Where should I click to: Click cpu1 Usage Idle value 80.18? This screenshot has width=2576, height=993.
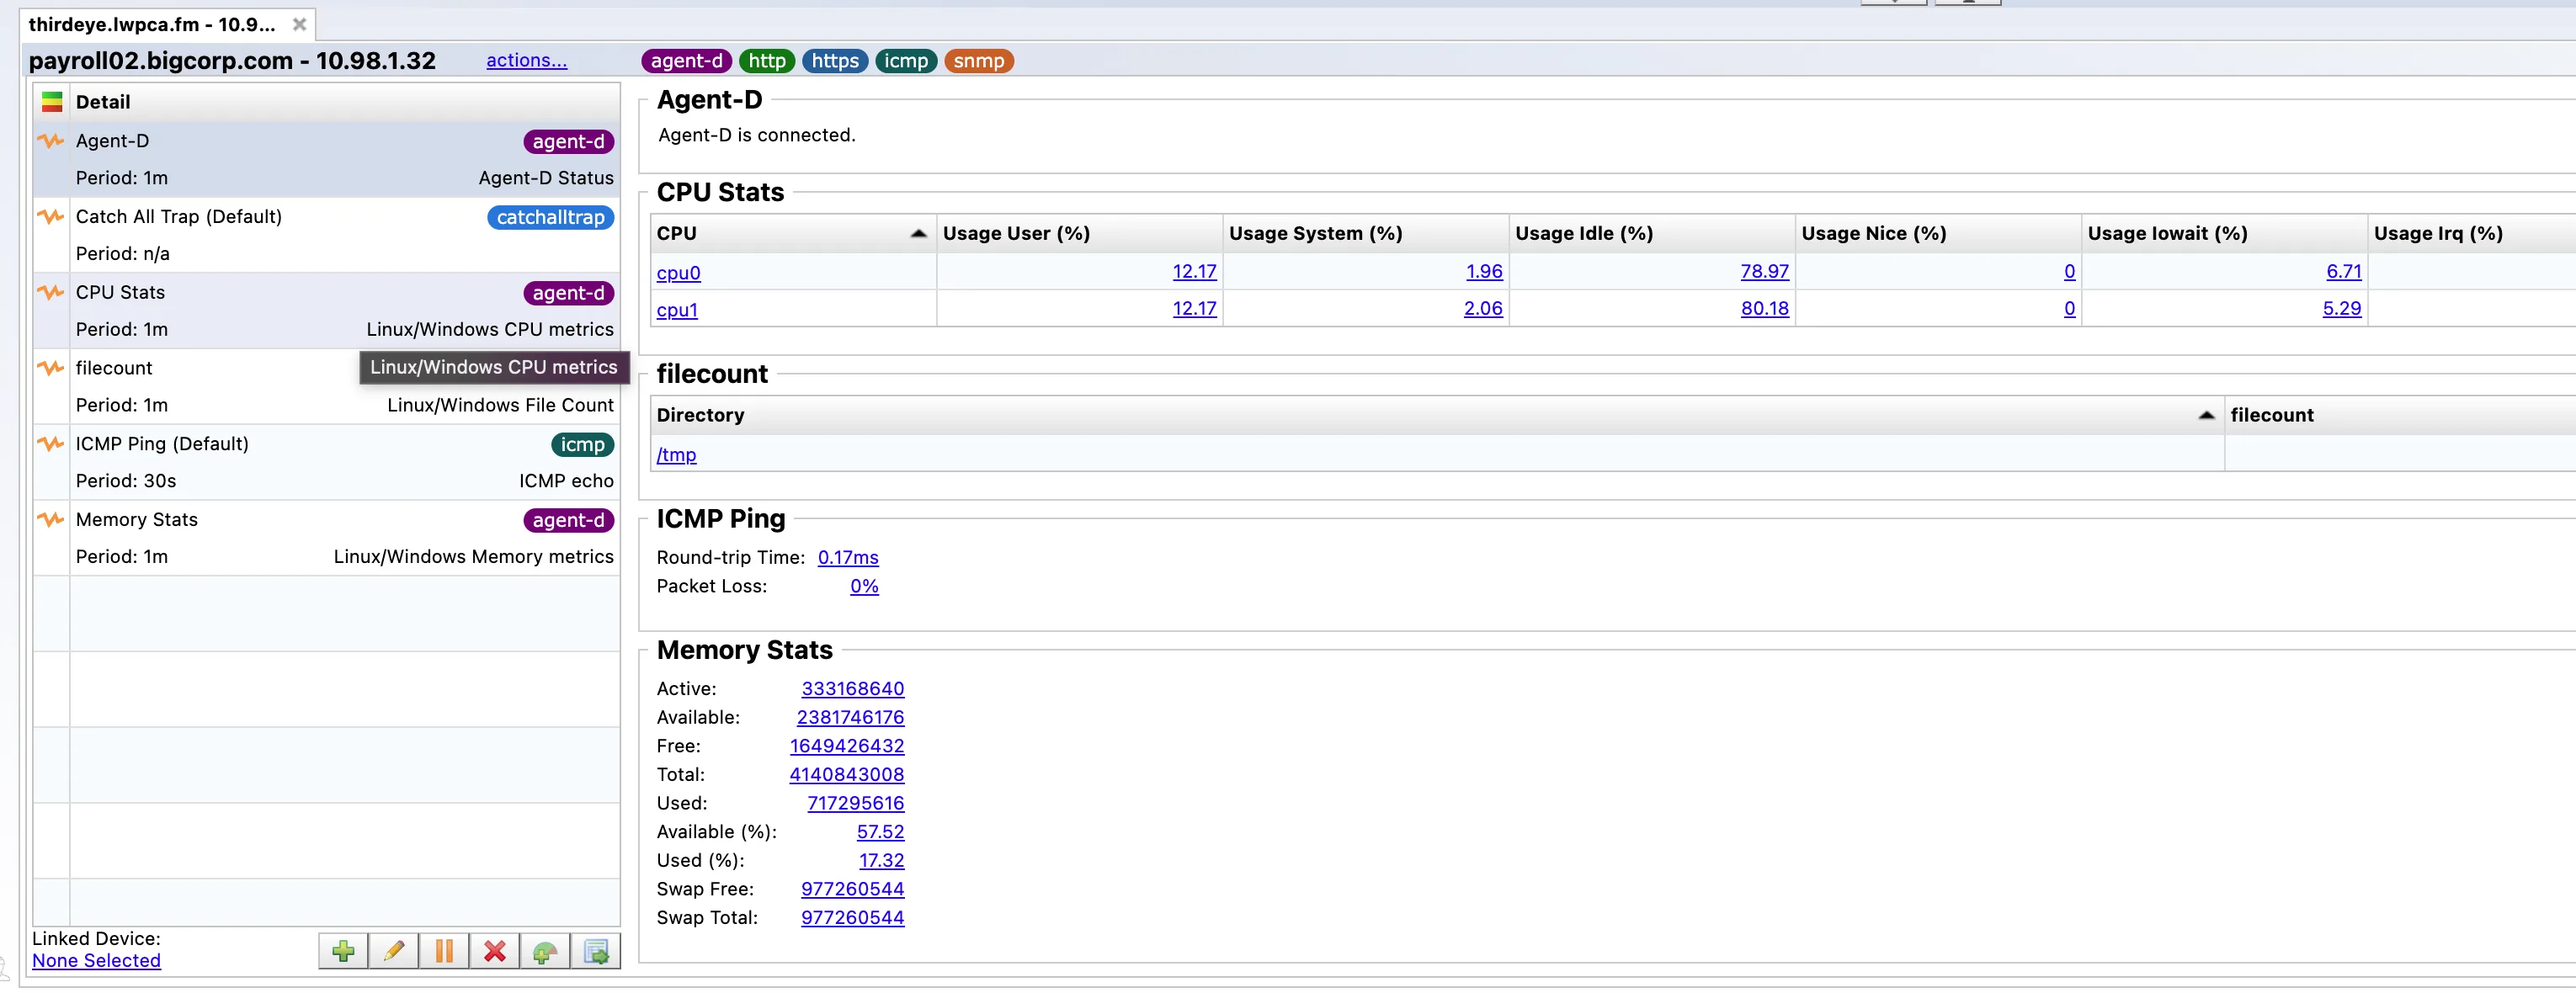[1764, 308]
